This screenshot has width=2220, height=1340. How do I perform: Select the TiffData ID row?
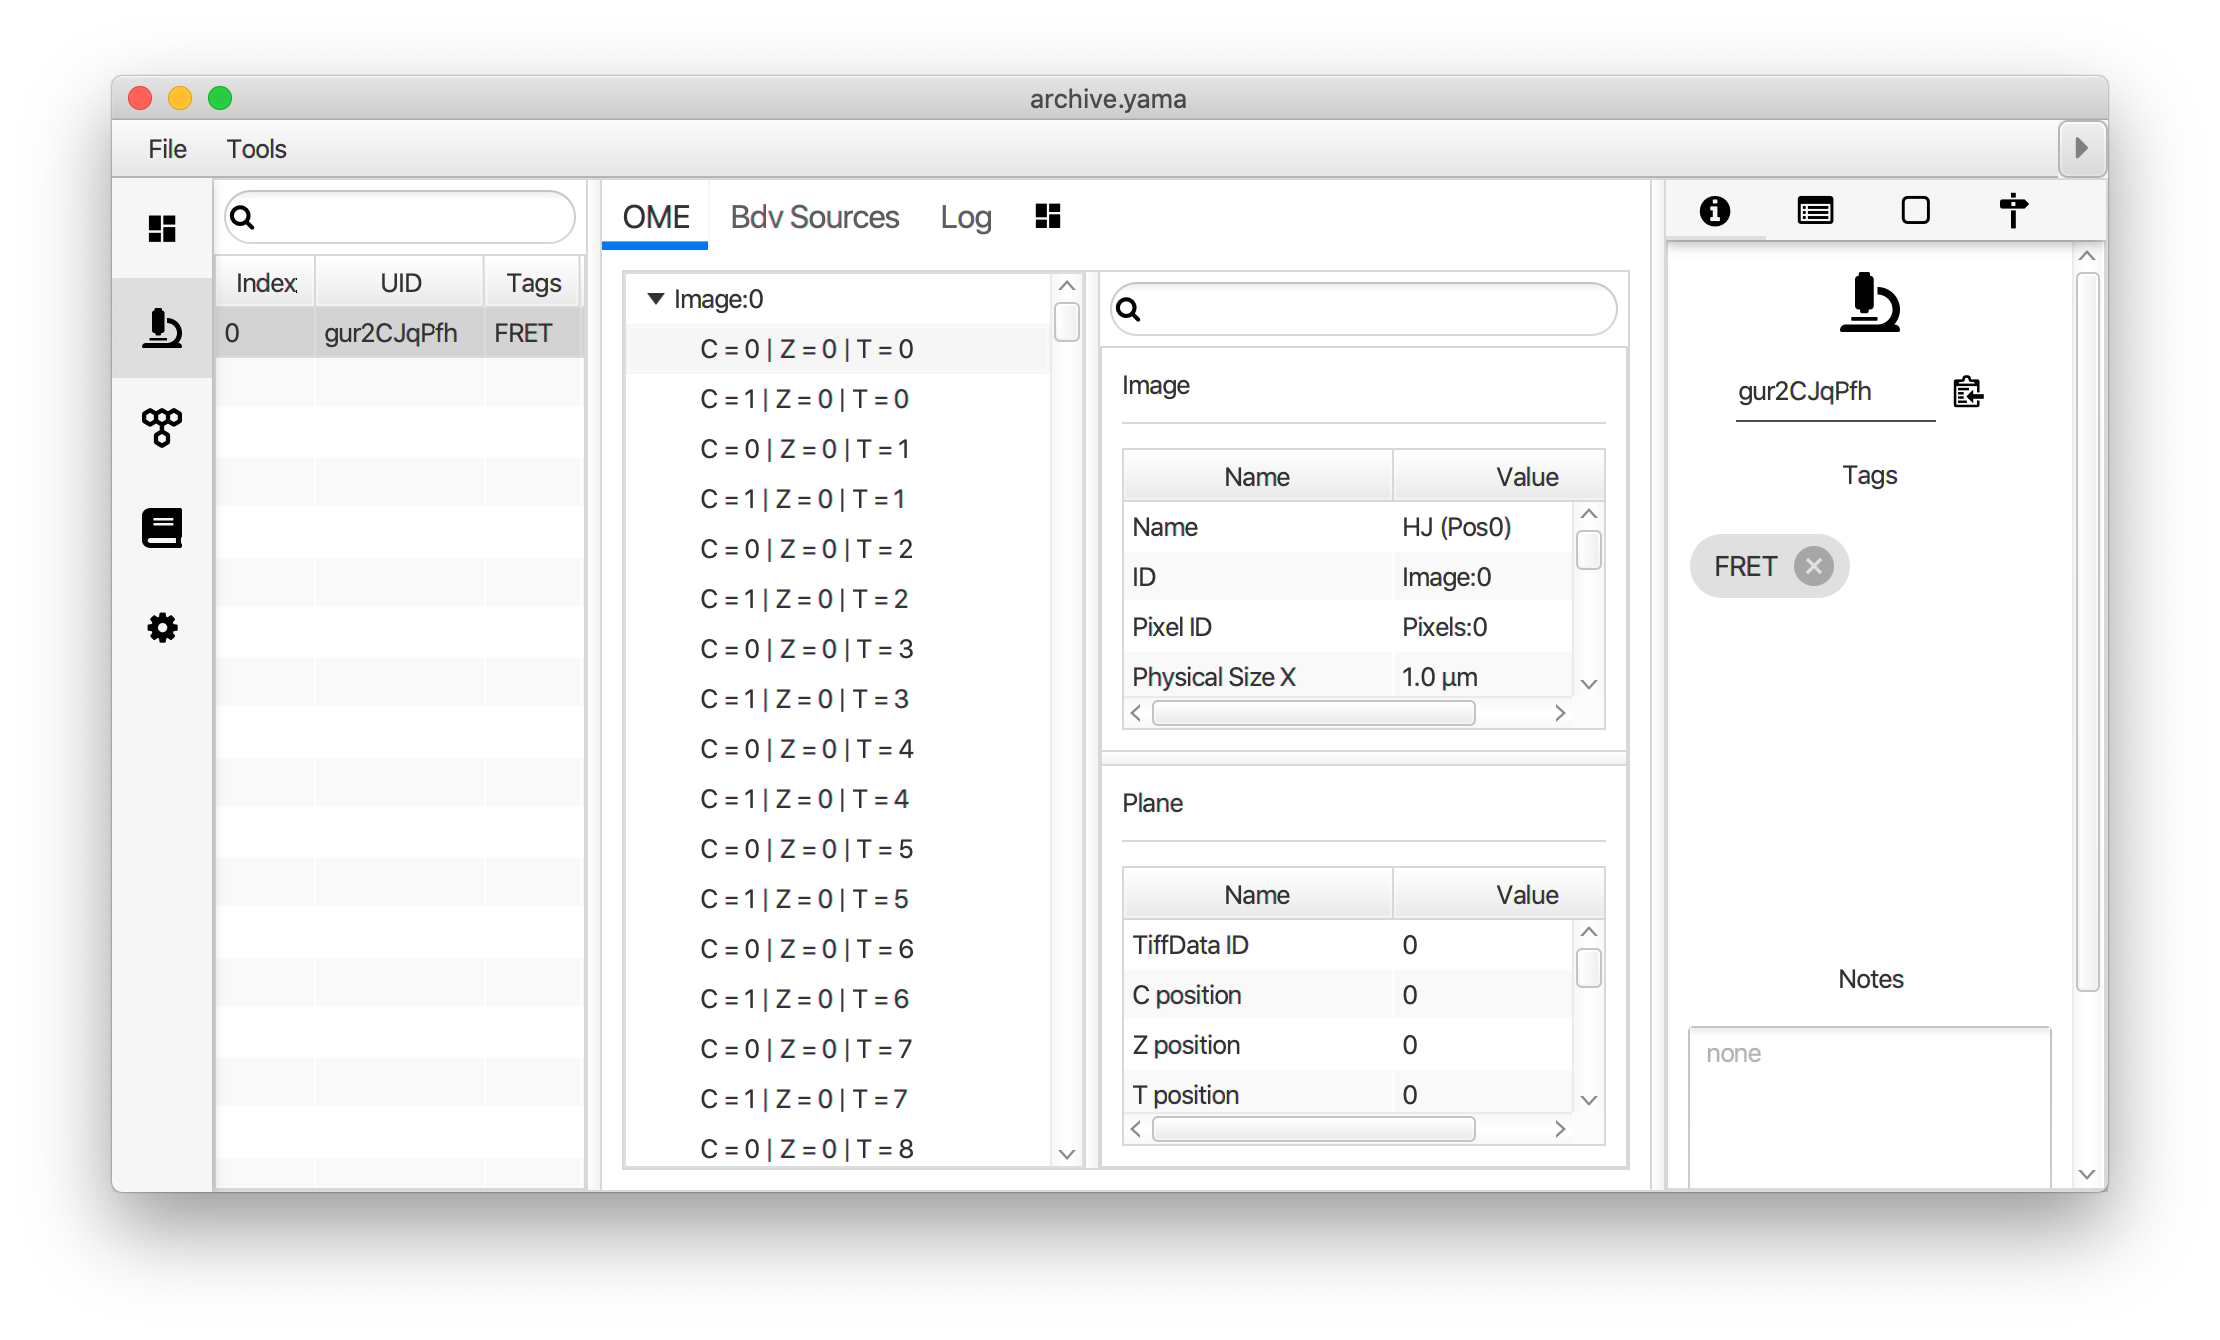click(1348, 945)
